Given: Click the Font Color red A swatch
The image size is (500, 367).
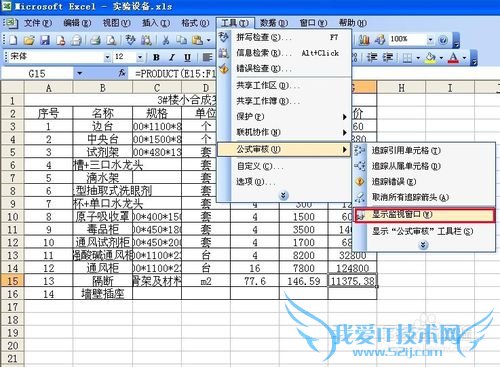Looking at the screenshot, I should point(453,58).
